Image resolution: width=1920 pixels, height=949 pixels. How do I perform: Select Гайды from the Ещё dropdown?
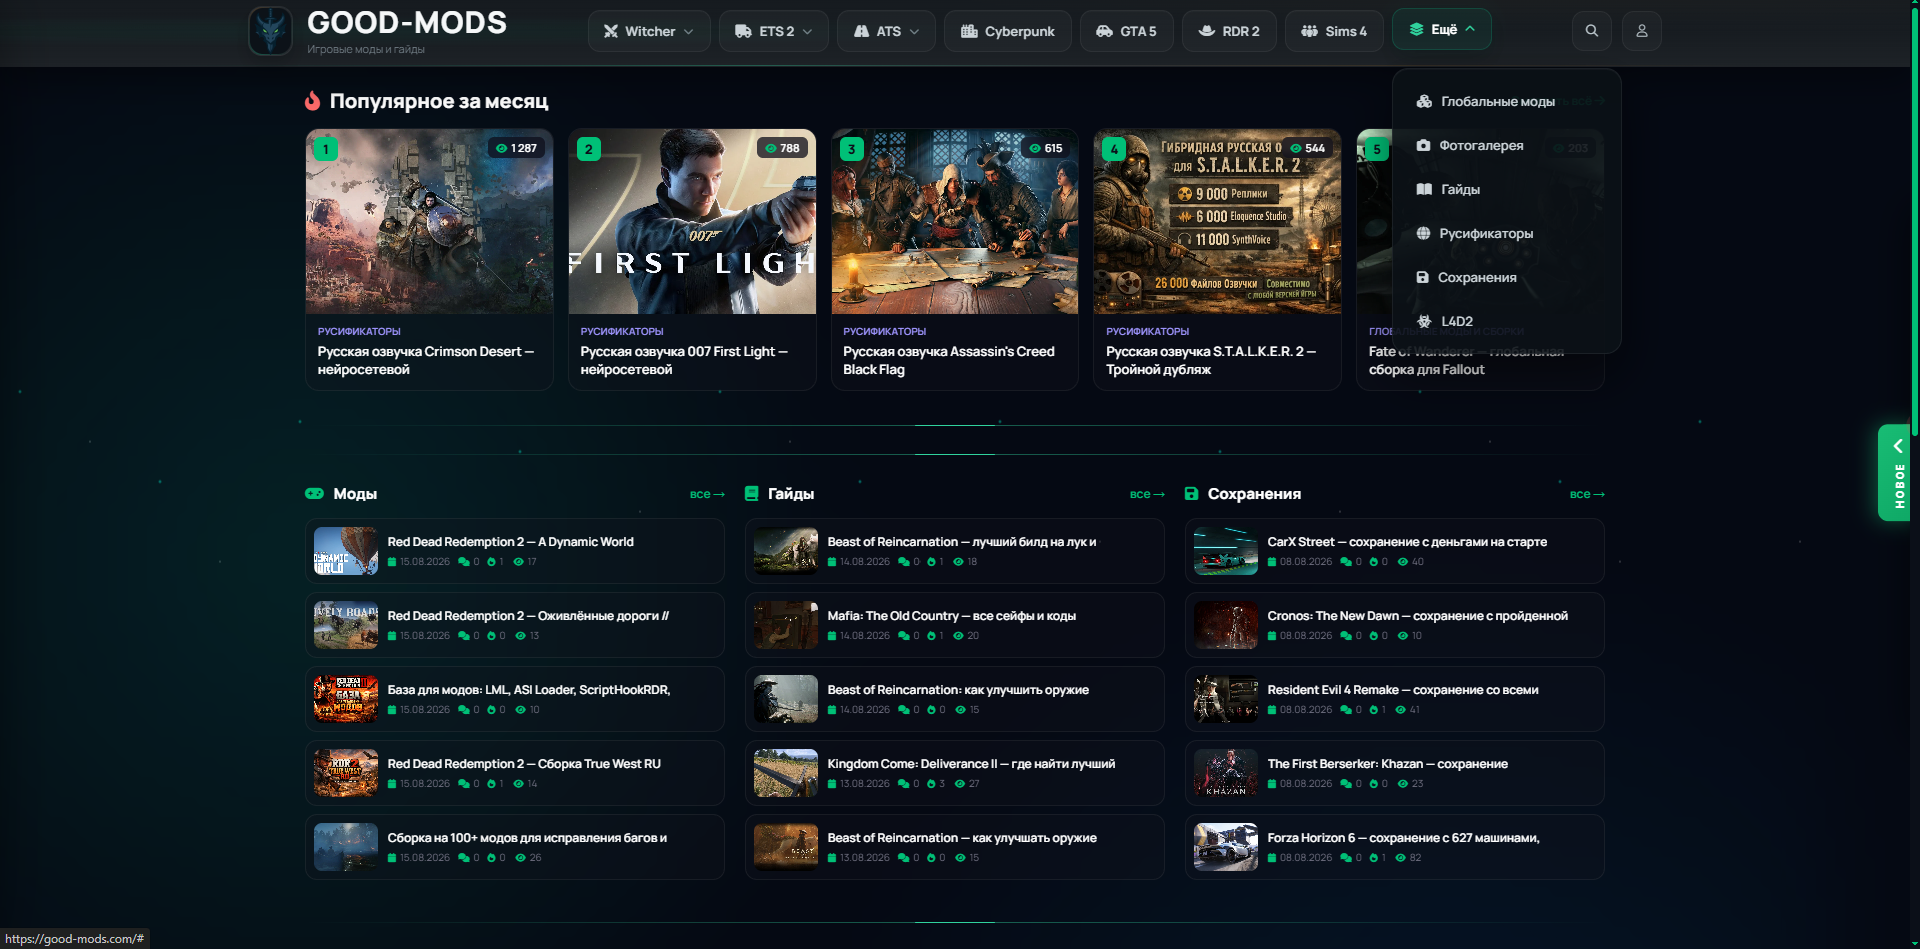[1506, 189]
